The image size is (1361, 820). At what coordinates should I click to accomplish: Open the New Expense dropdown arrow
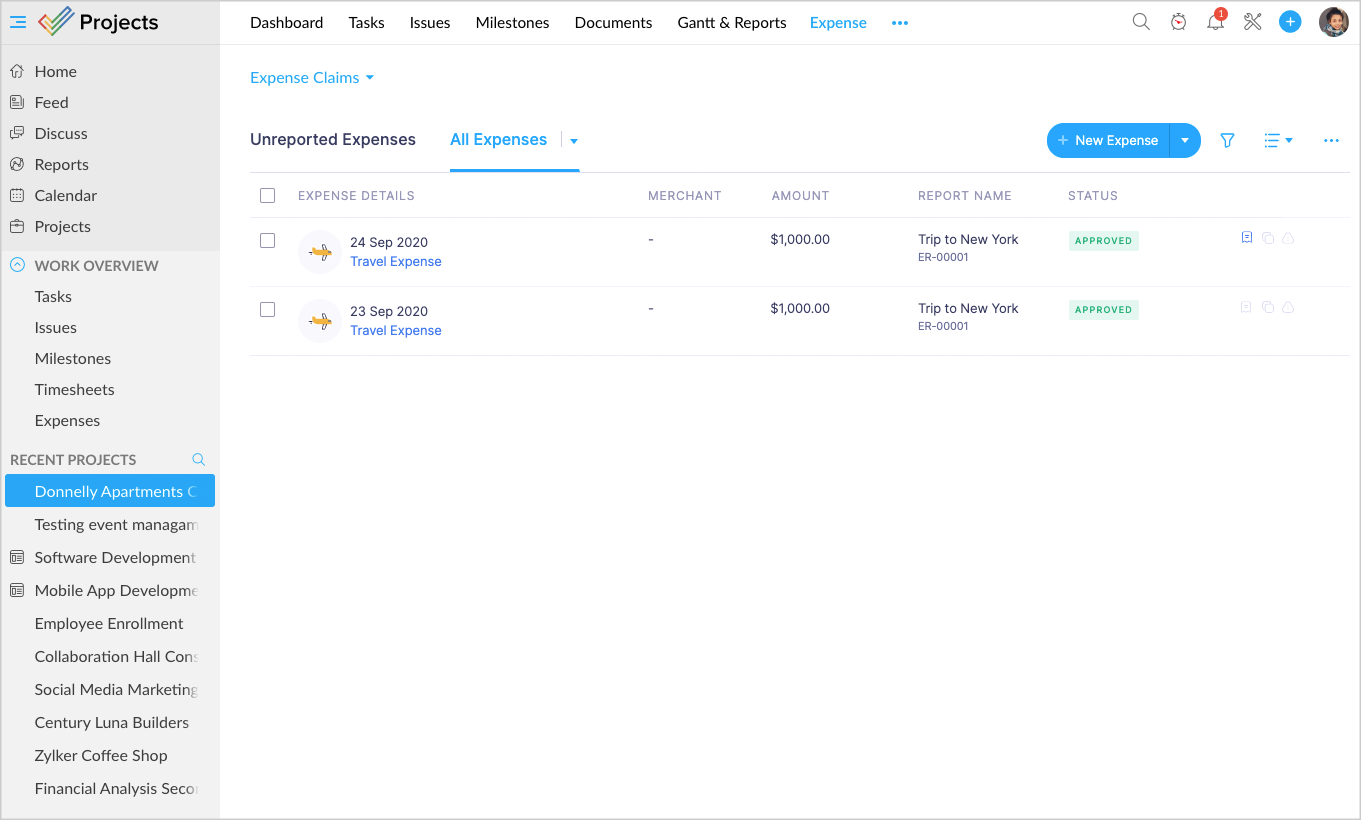1185,141
